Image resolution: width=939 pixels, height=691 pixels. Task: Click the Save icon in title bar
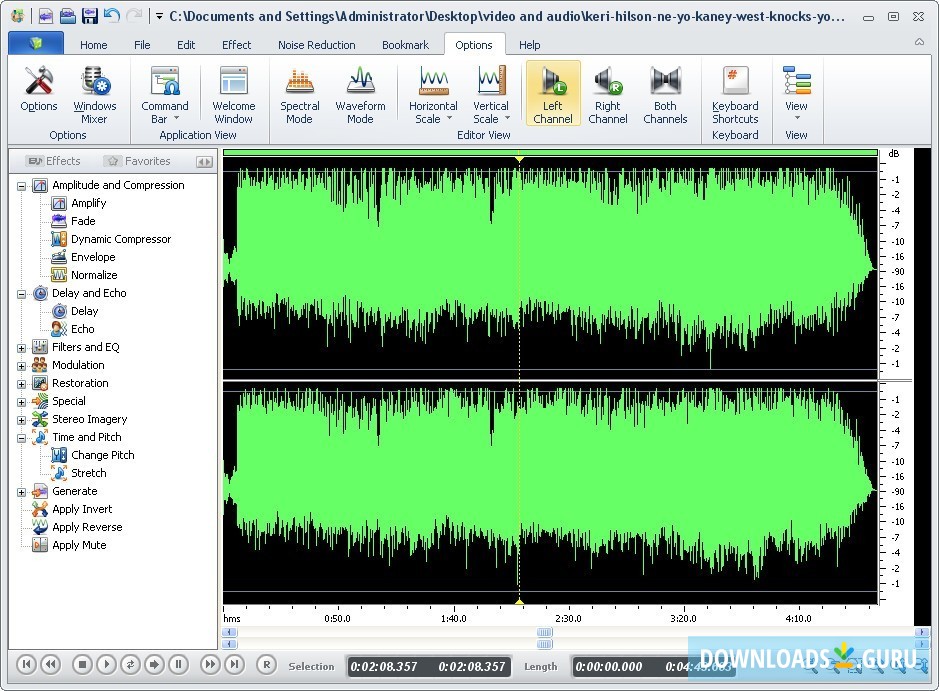pyautogui.click(x=90, y=16)
